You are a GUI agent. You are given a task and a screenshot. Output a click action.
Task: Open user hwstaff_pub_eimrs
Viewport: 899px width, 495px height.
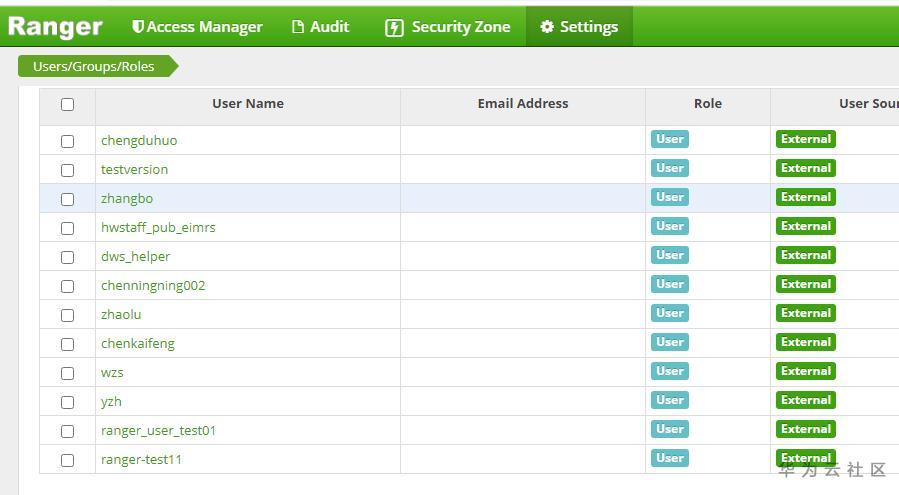click(x=158, y=227)
